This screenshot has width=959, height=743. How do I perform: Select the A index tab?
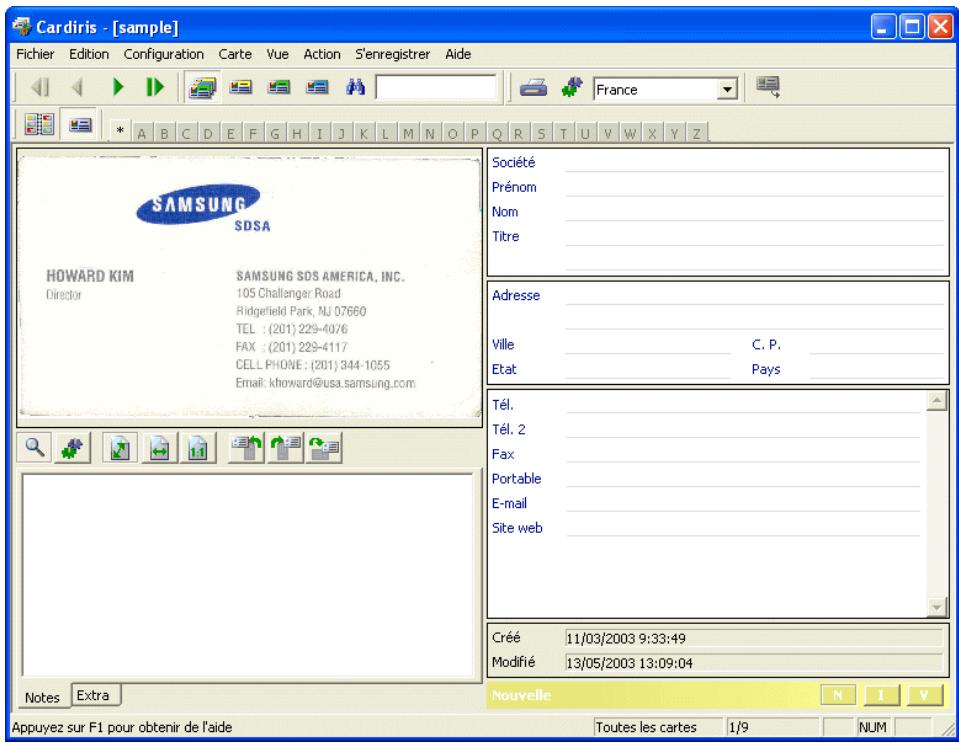click(x=142, y=134)
